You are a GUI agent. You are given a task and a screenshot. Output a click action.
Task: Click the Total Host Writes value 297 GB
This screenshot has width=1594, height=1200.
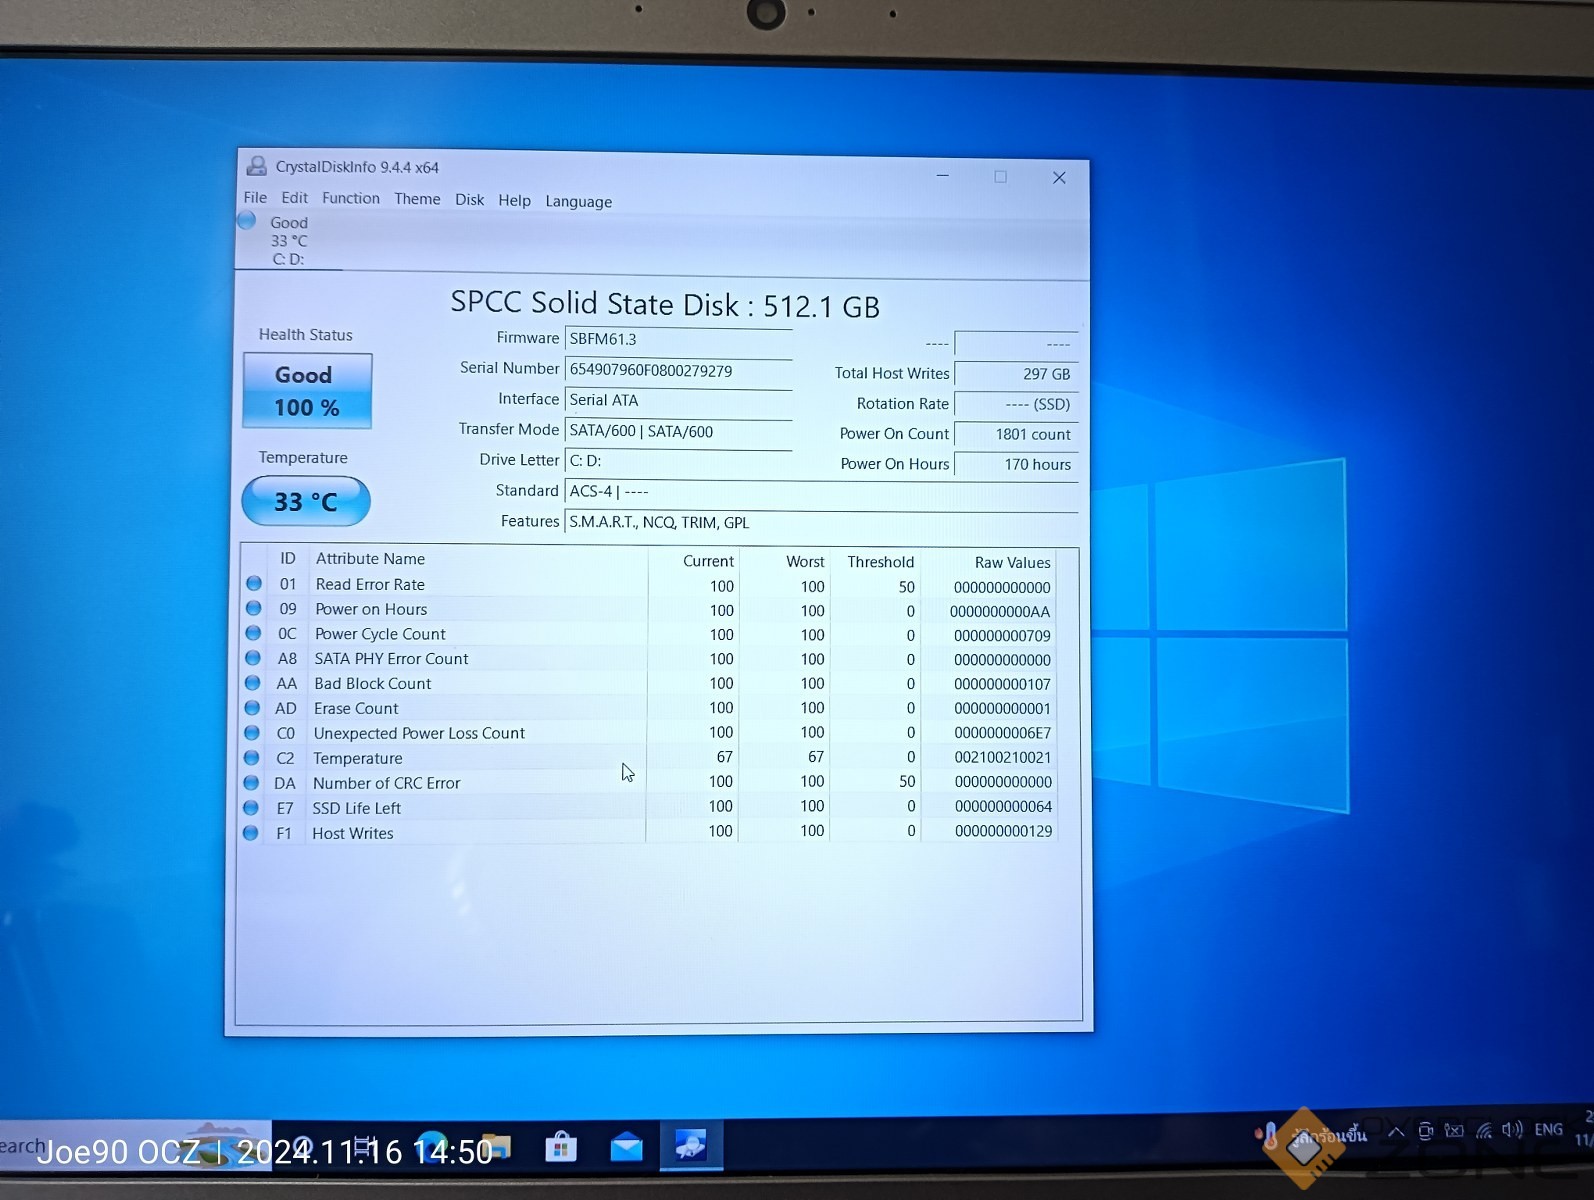click(1015, 374)
